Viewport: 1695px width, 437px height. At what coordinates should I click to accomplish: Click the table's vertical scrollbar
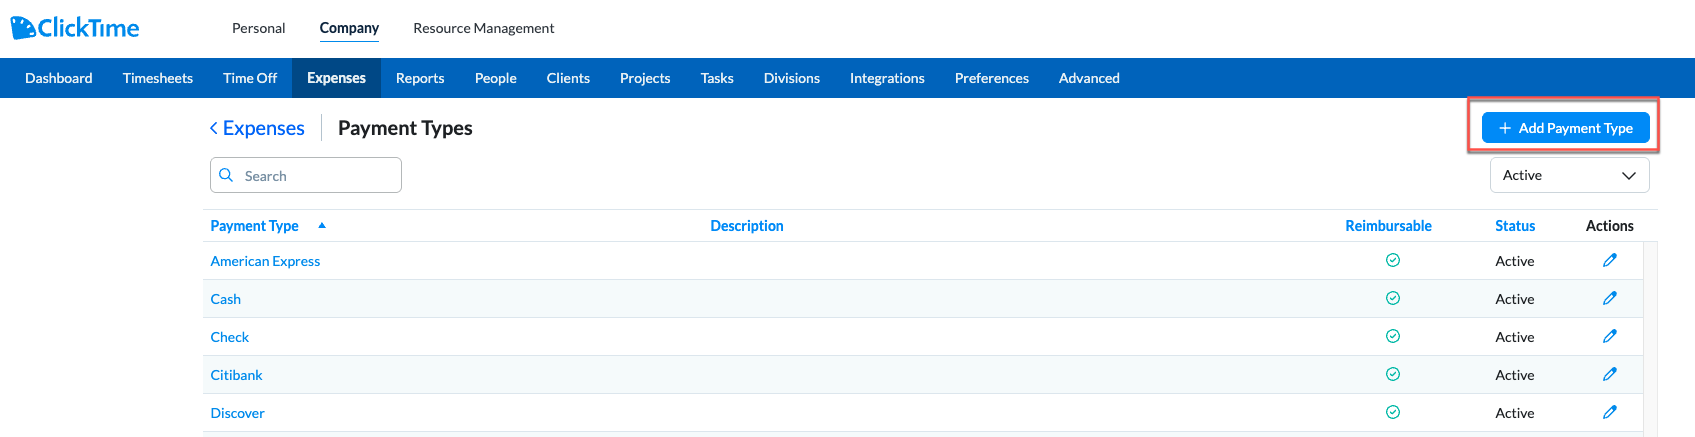point(1650,339)
